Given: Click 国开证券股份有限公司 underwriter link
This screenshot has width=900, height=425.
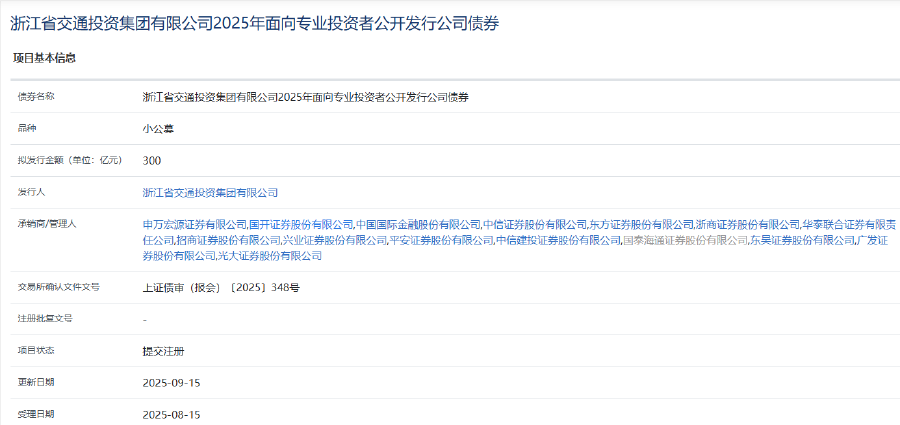Looking at the screenshot, I should coord(301,224).
